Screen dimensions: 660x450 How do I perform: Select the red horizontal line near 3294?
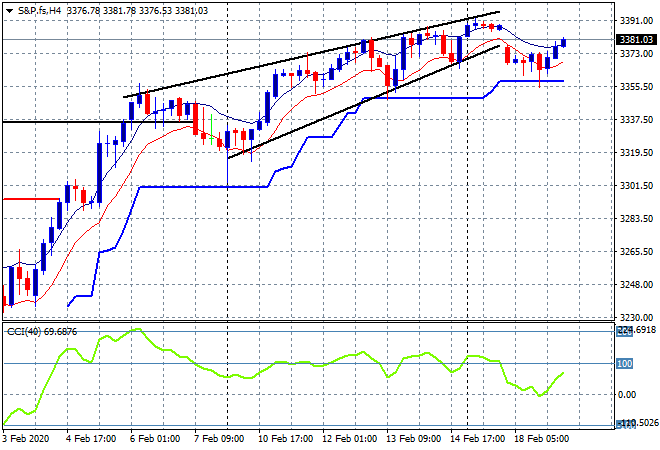click(x=31, y=199)
